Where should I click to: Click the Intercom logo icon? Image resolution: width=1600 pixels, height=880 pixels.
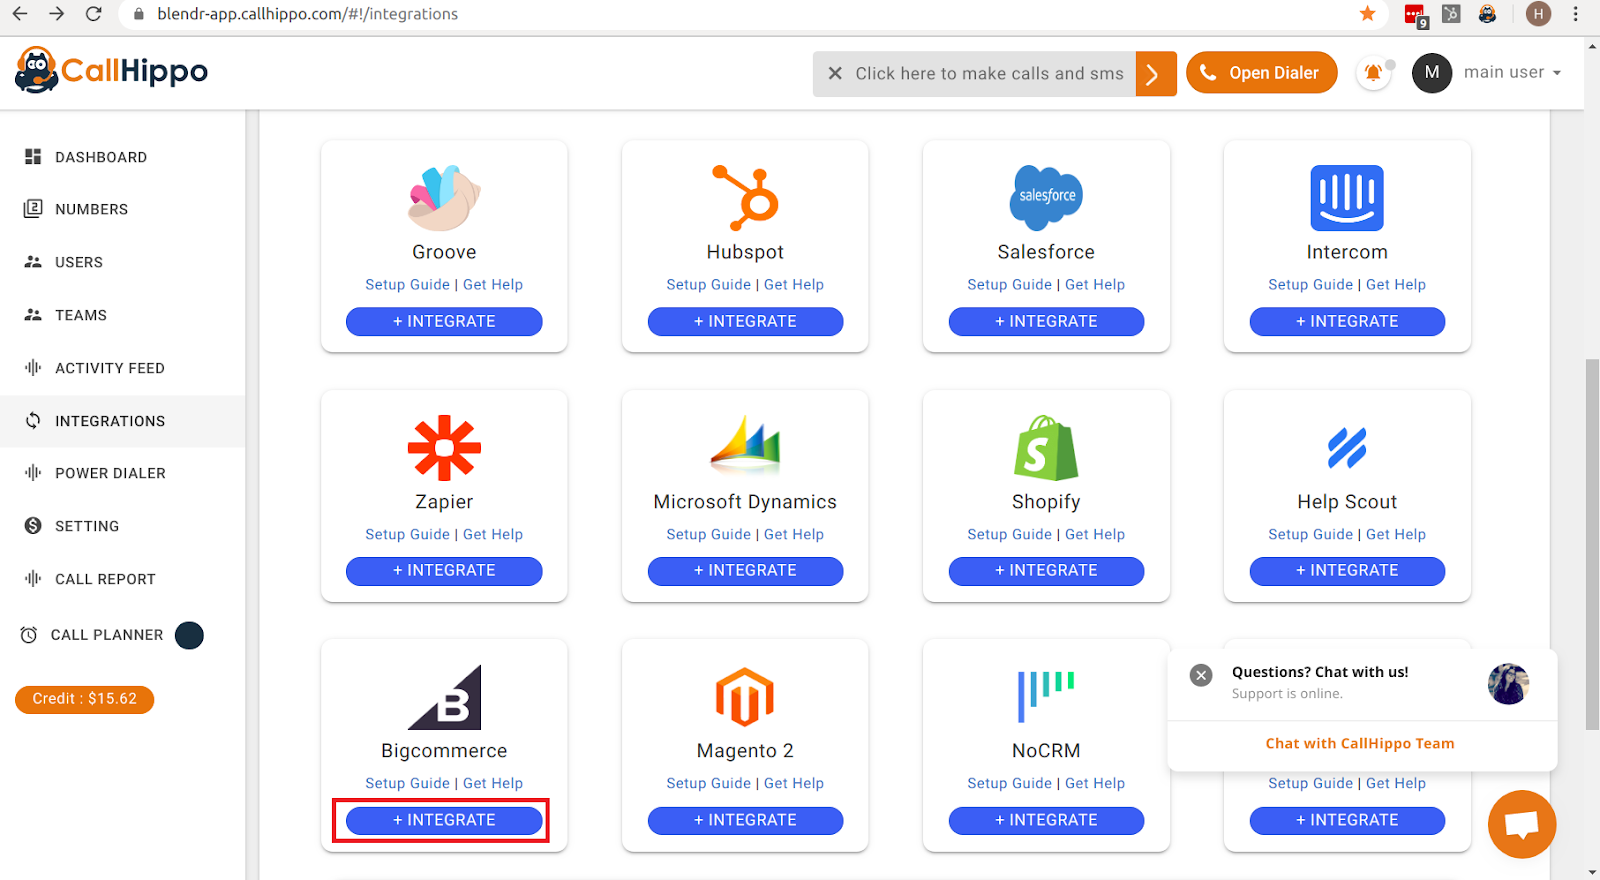(x=1347, y=198)
